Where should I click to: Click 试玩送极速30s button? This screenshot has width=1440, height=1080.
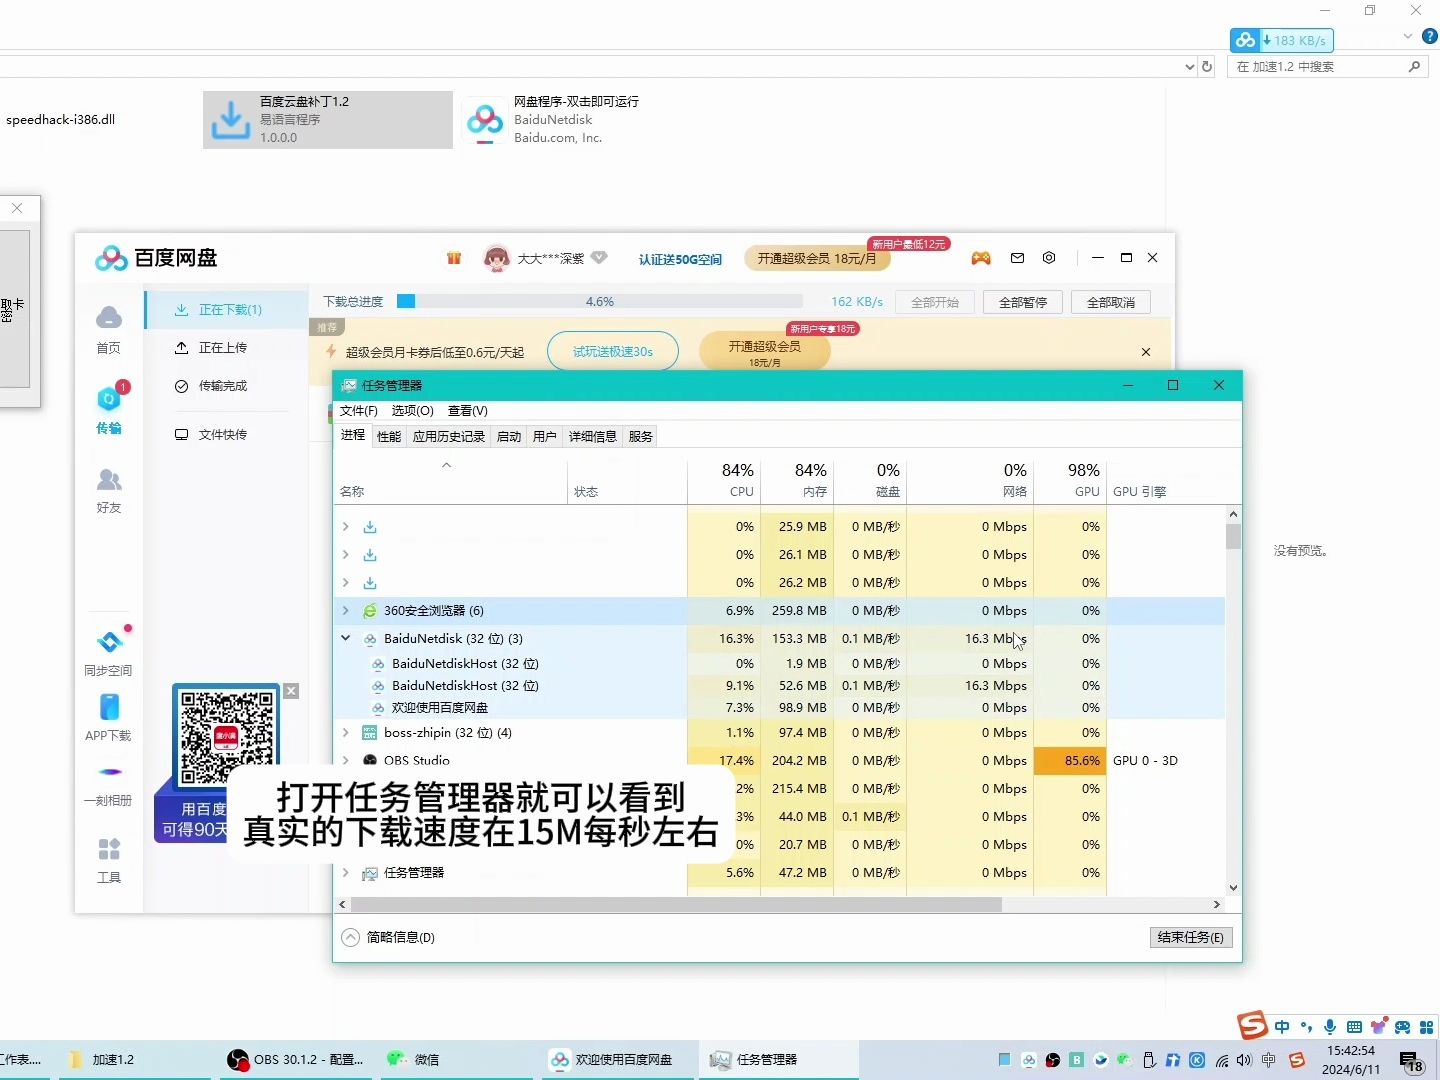pos(613,352)
